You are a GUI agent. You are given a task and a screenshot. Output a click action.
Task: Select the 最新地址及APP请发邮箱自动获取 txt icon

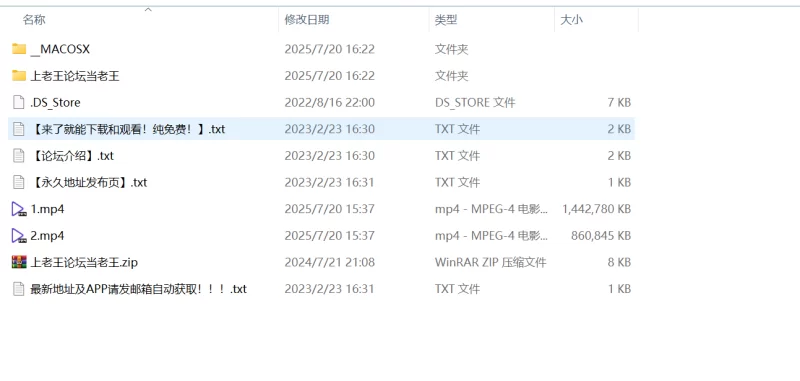click(x=19, y=289)
